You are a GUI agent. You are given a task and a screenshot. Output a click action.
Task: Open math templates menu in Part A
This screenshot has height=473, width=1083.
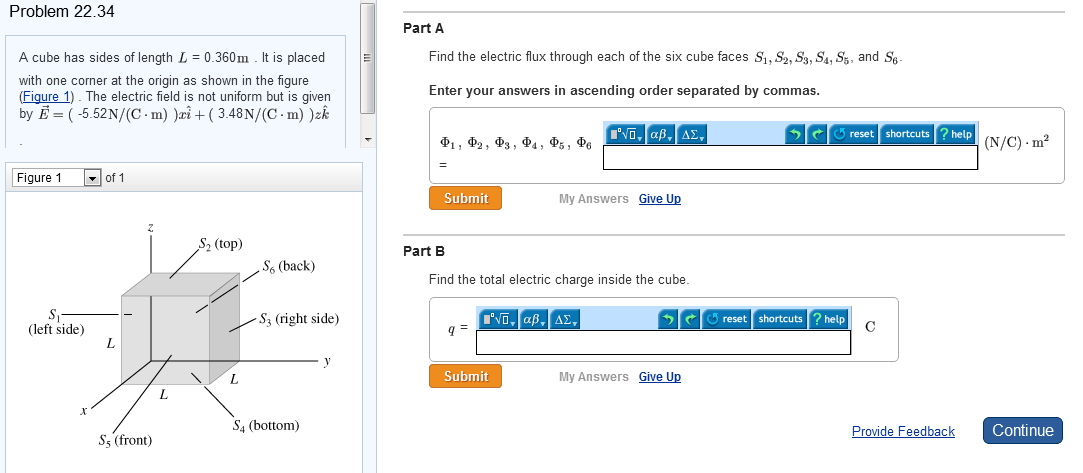(626, 134)
